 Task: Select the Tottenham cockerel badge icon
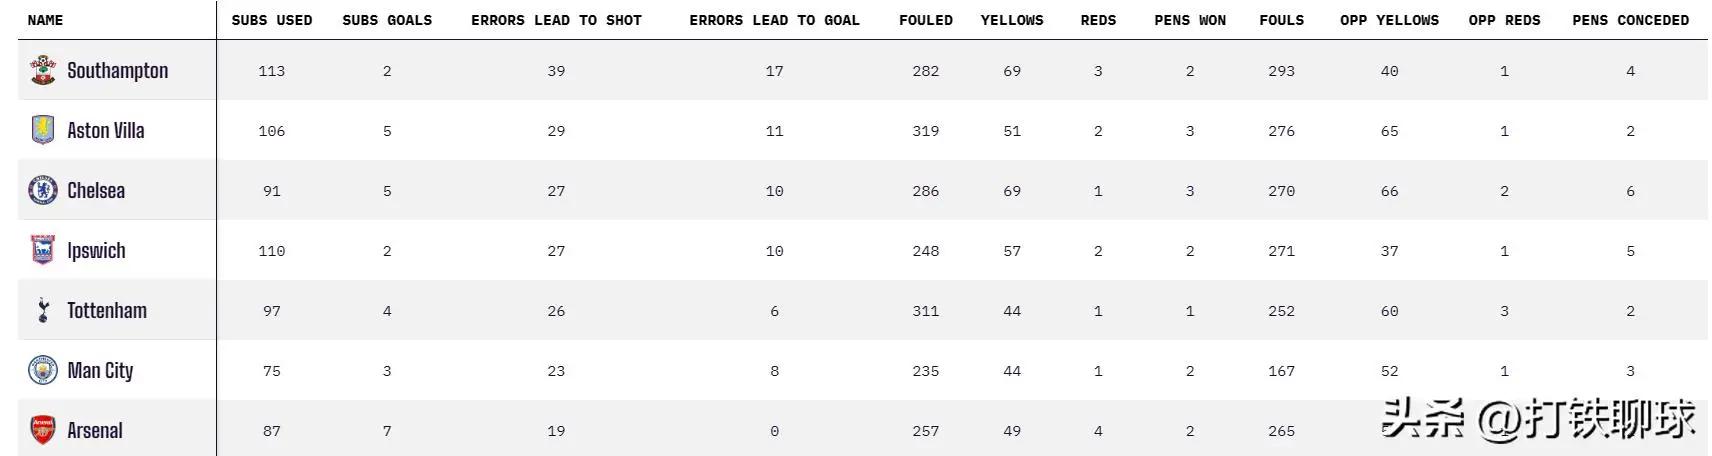43,310
